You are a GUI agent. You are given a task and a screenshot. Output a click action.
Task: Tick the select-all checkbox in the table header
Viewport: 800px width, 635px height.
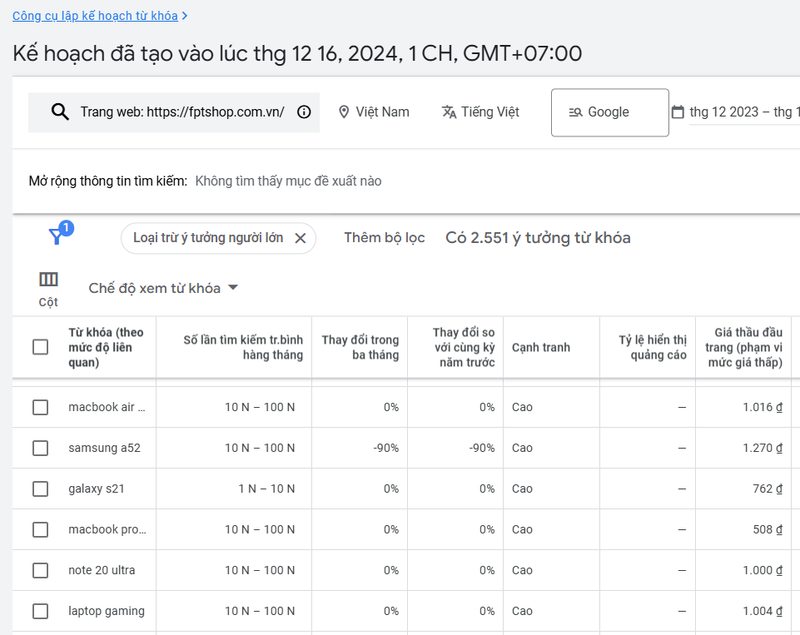pyautogui.click(x=40, y=347)
